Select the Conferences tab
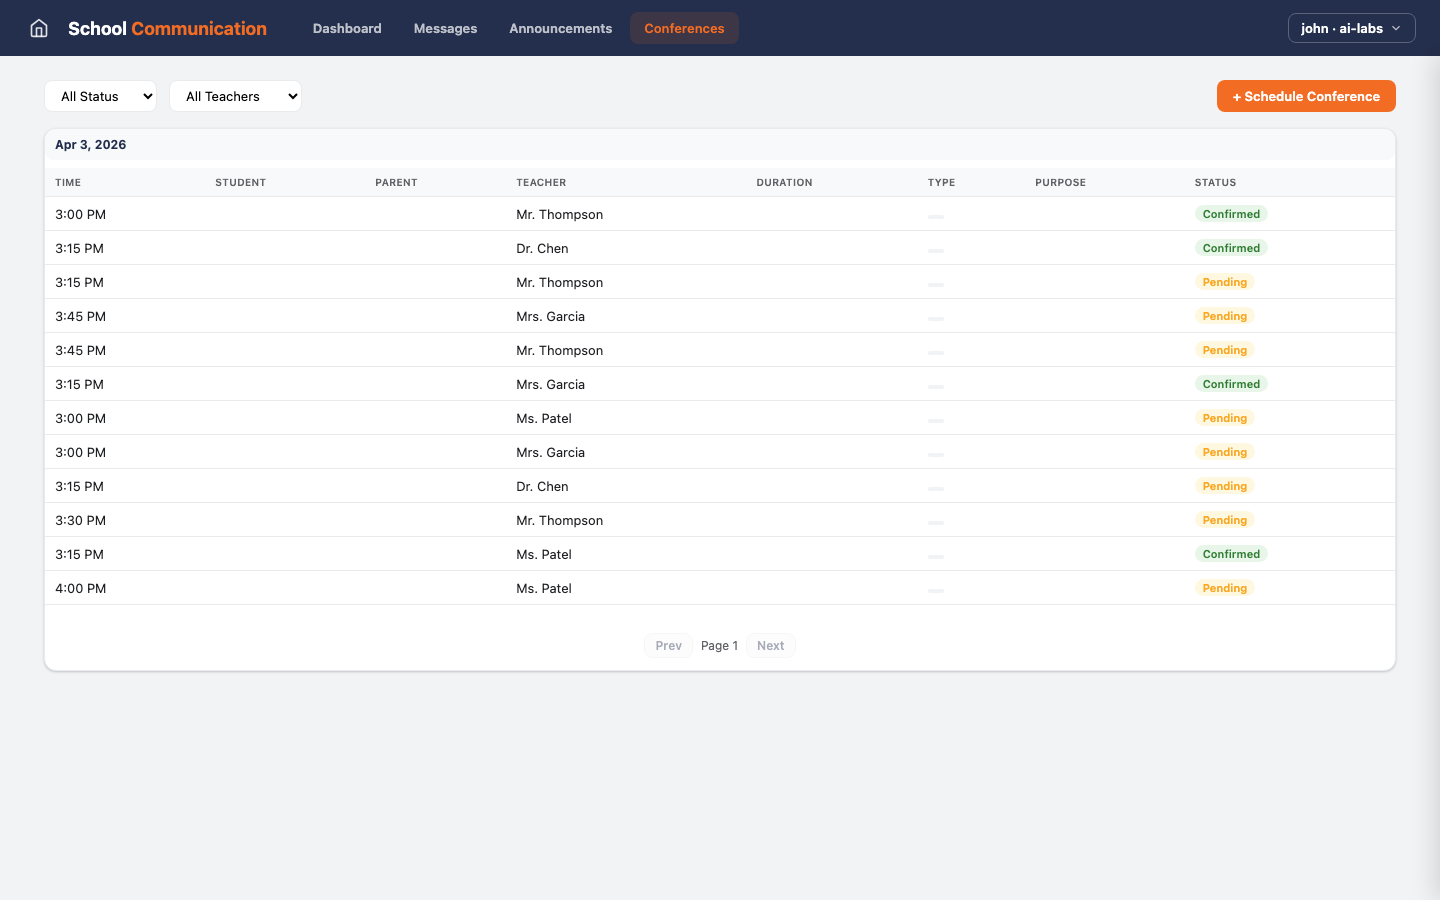The width and height of the screenshot is (1440, 900). 684,28
